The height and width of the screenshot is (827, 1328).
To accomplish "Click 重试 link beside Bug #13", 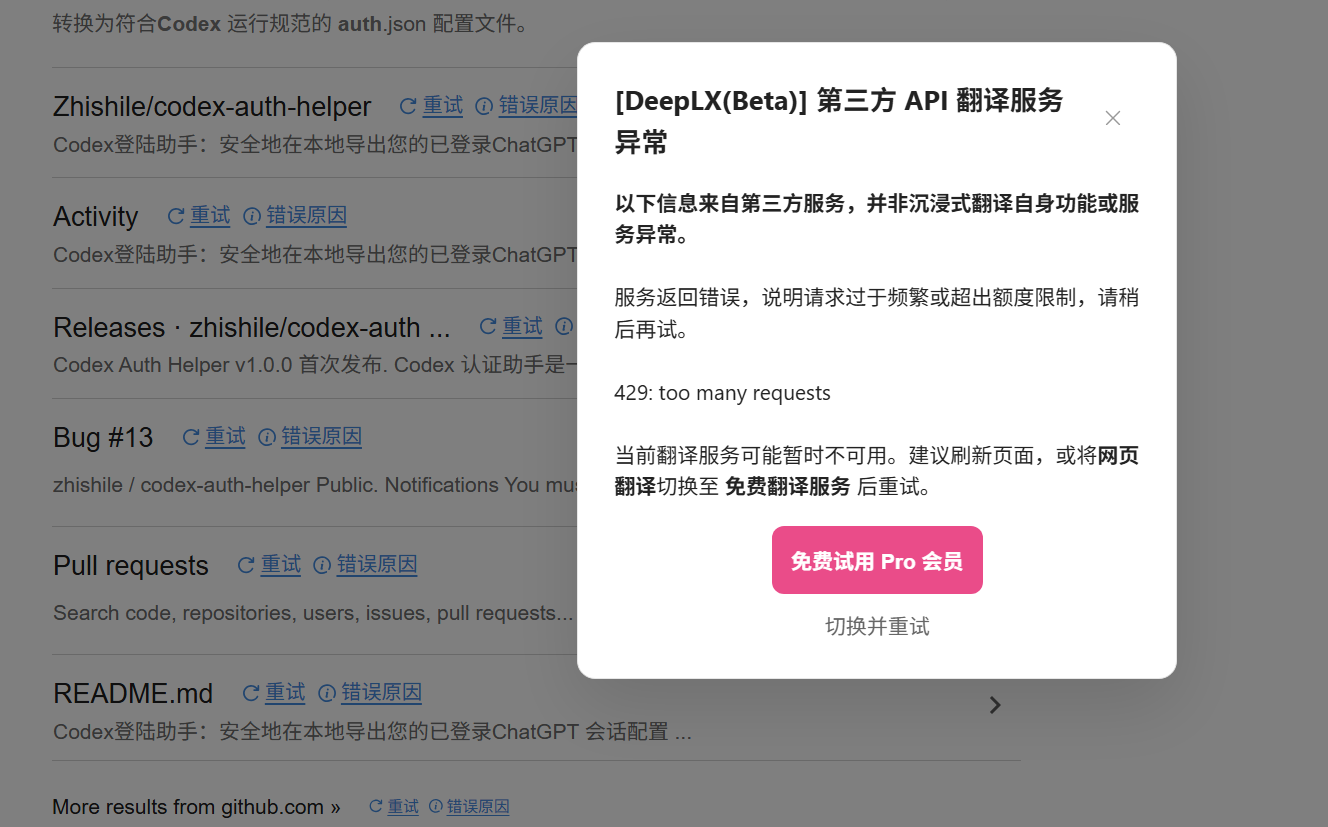I will pyautogui.click(x=226, y=437).
